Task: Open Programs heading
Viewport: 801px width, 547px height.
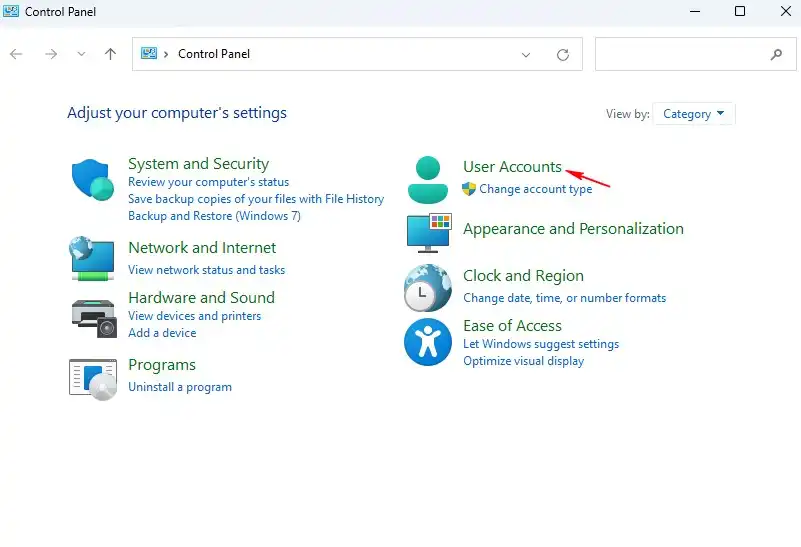Action: coord(162,365)
